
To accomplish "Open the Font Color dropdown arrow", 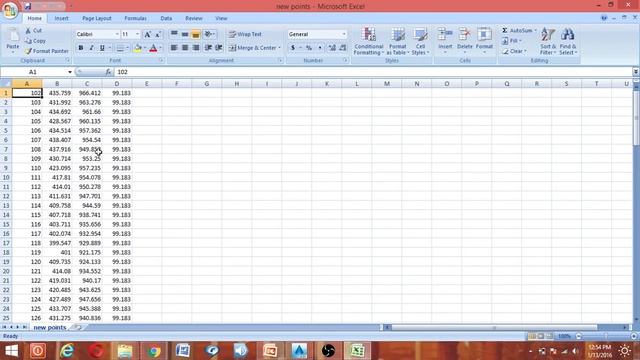I will [160, 48].
